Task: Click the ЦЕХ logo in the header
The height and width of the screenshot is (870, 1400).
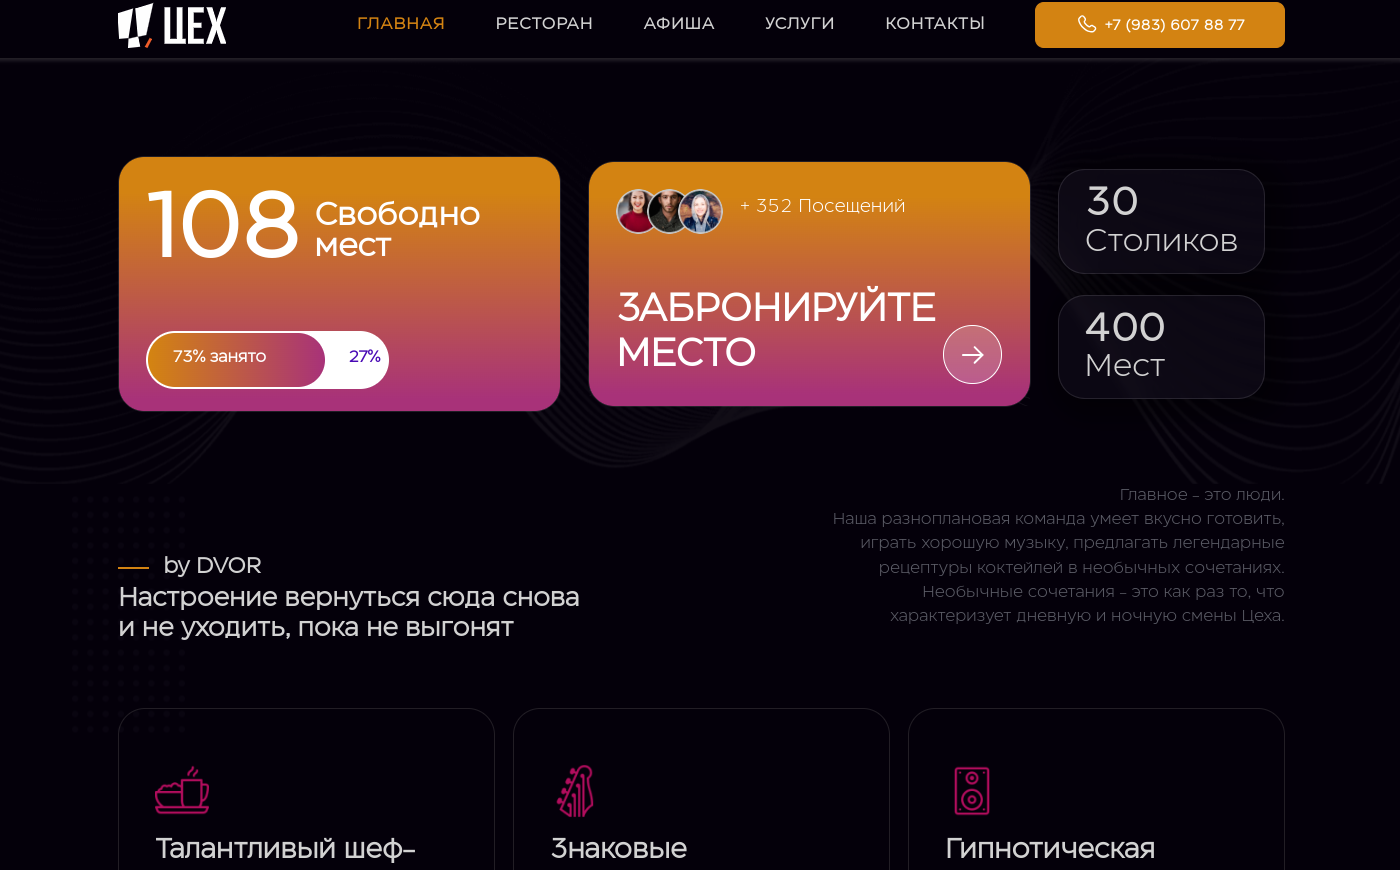Action: pyautogui.click(x=172, y=25)
